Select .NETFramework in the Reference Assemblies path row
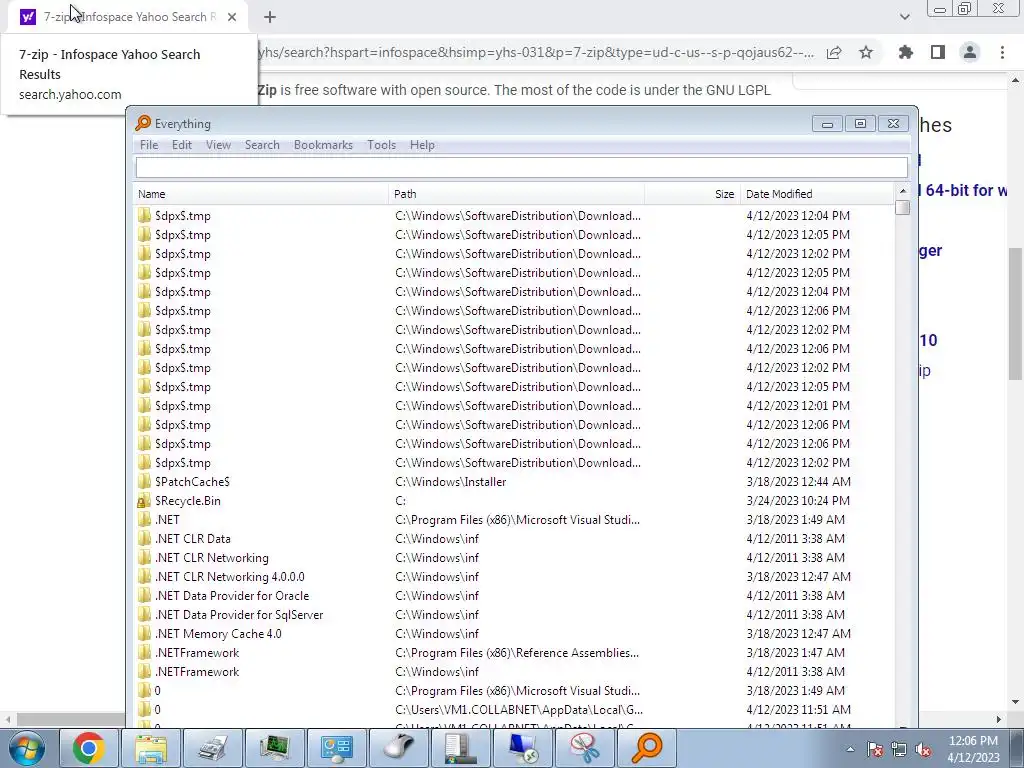Image resolution: width=1024 pixels, height=768 pixels. pos(197,652)
